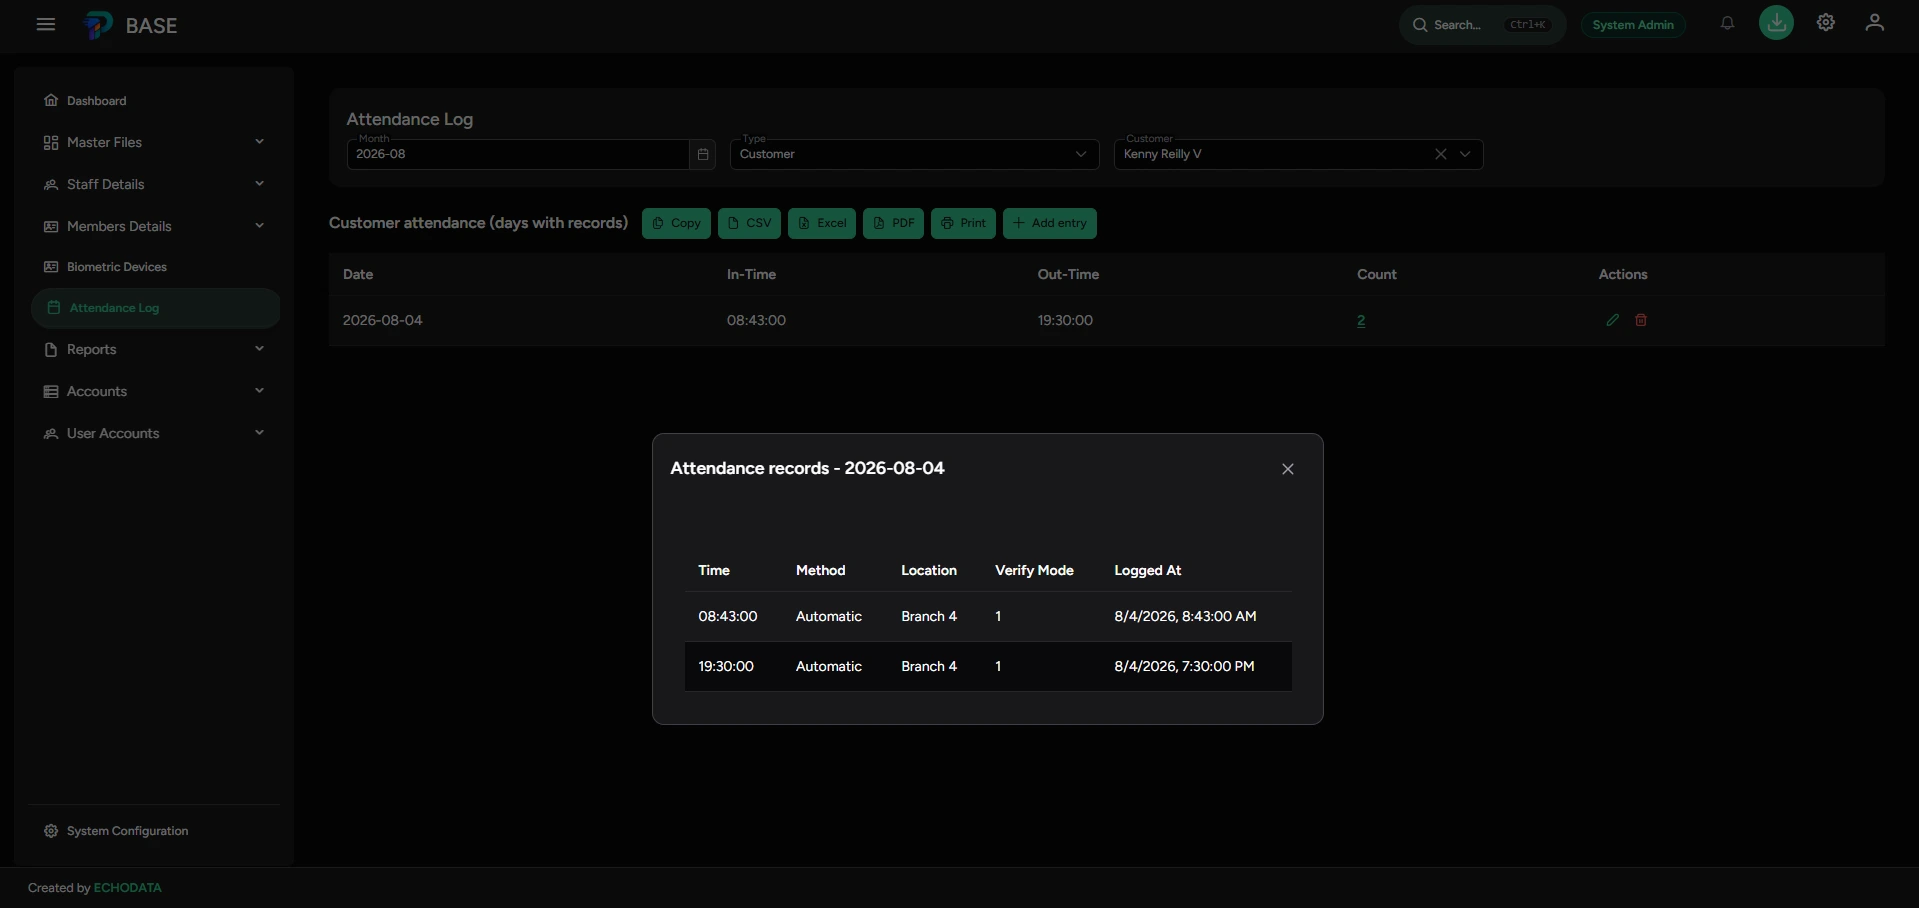The height and width of the screenshot is (908, 1919).
Task: Edit the 2026-08-04 attendance row
Action: click(1612, 320)
